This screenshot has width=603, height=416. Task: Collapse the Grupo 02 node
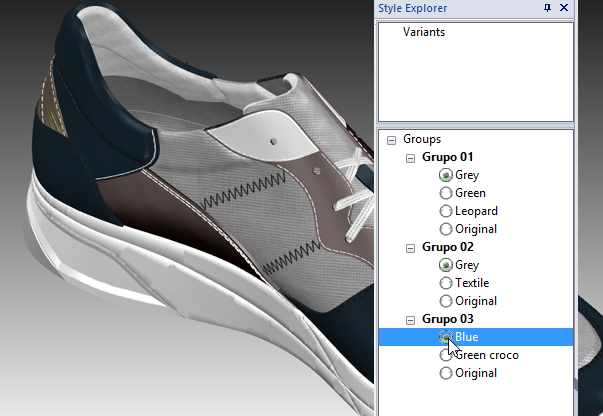[x=410, y=248]
